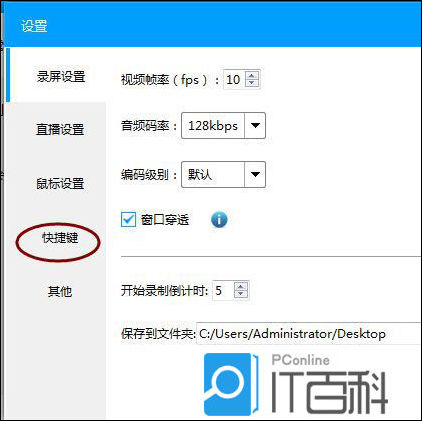This screenshot has height=421, width=422.
Task: Open the 直播设置 tab
Action: coord(60,129)
